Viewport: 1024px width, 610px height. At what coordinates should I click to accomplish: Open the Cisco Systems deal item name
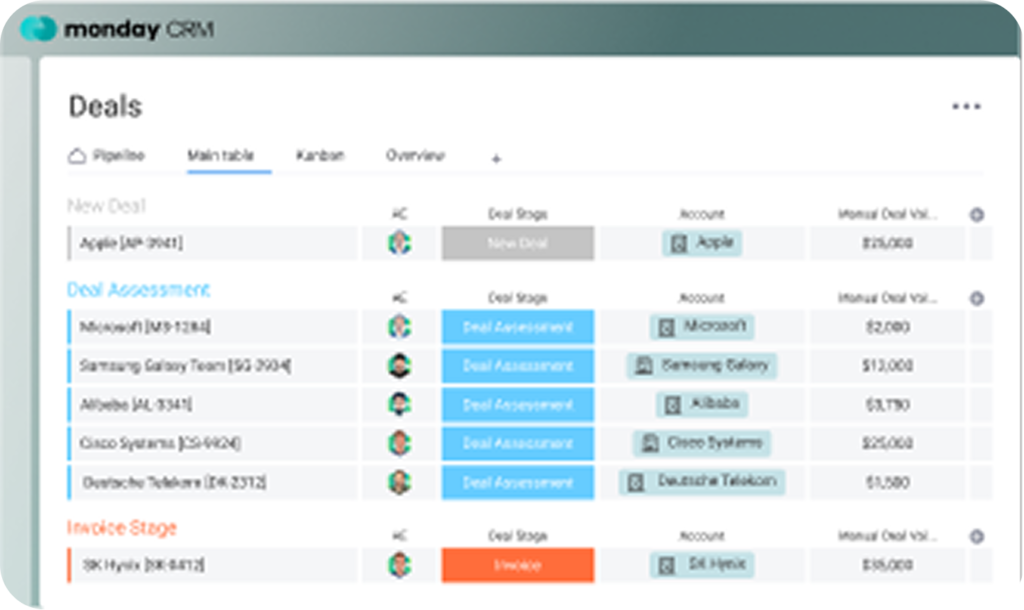point(160,443)
